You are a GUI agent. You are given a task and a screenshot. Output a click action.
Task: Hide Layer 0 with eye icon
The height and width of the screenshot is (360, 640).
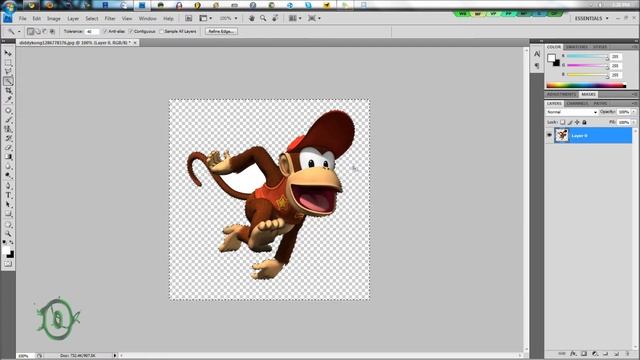(x=549, y=135)
